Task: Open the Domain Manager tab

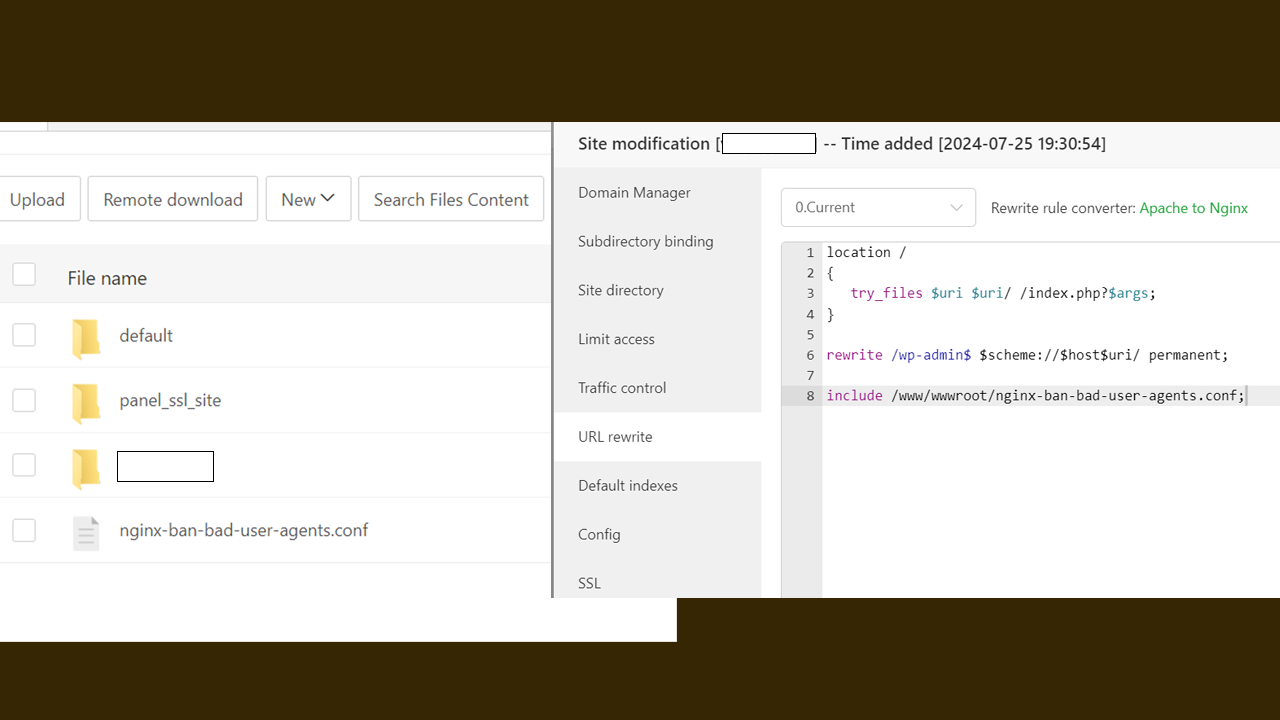Action: 634,192
